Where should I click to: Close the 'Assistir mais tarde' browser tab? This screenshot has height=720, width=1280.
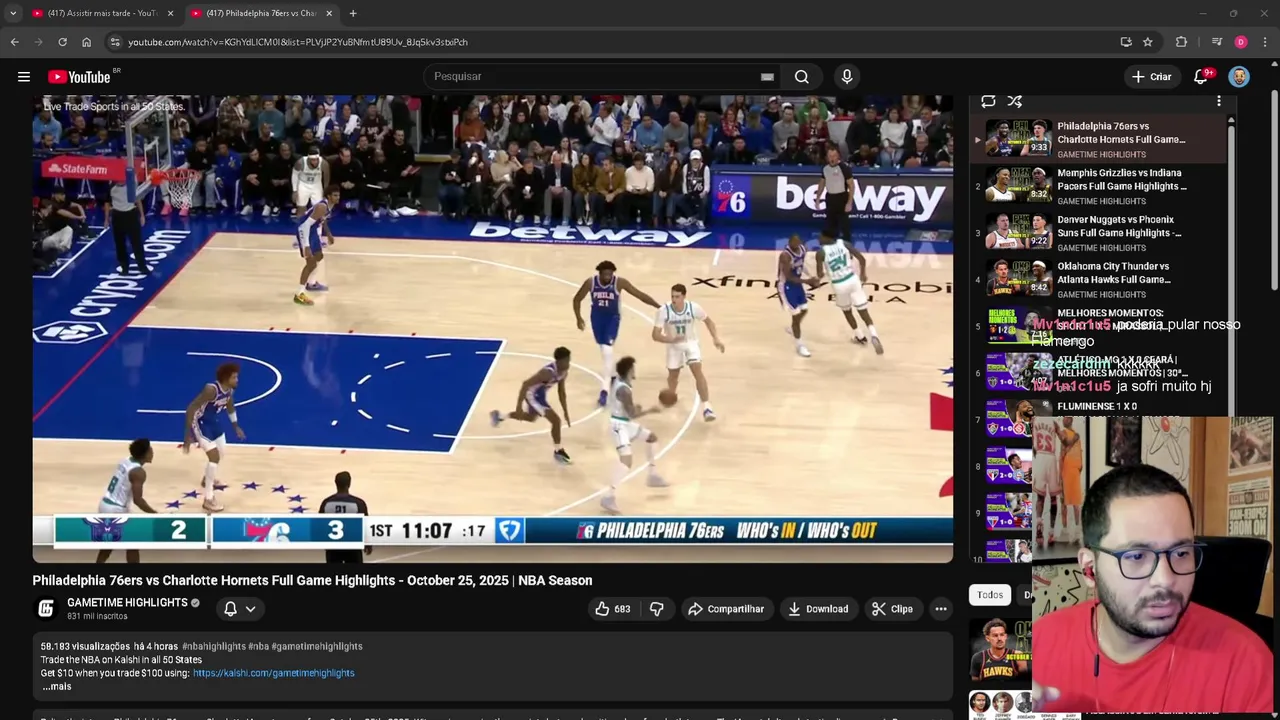[x=170, y=13]
